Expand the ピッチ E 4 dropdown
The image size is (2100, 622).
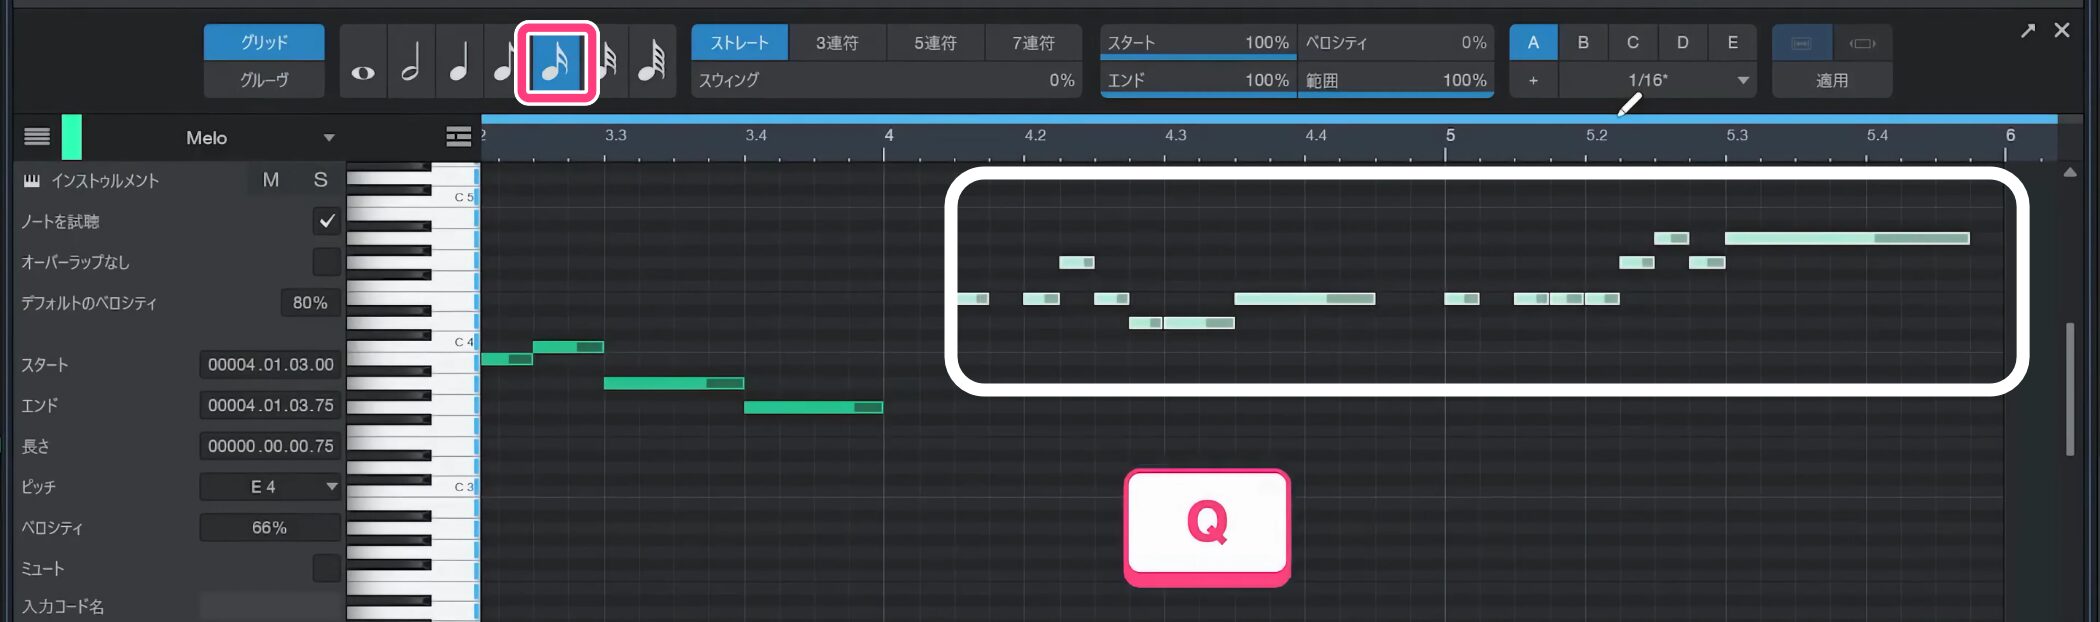(x=331, y=487)
